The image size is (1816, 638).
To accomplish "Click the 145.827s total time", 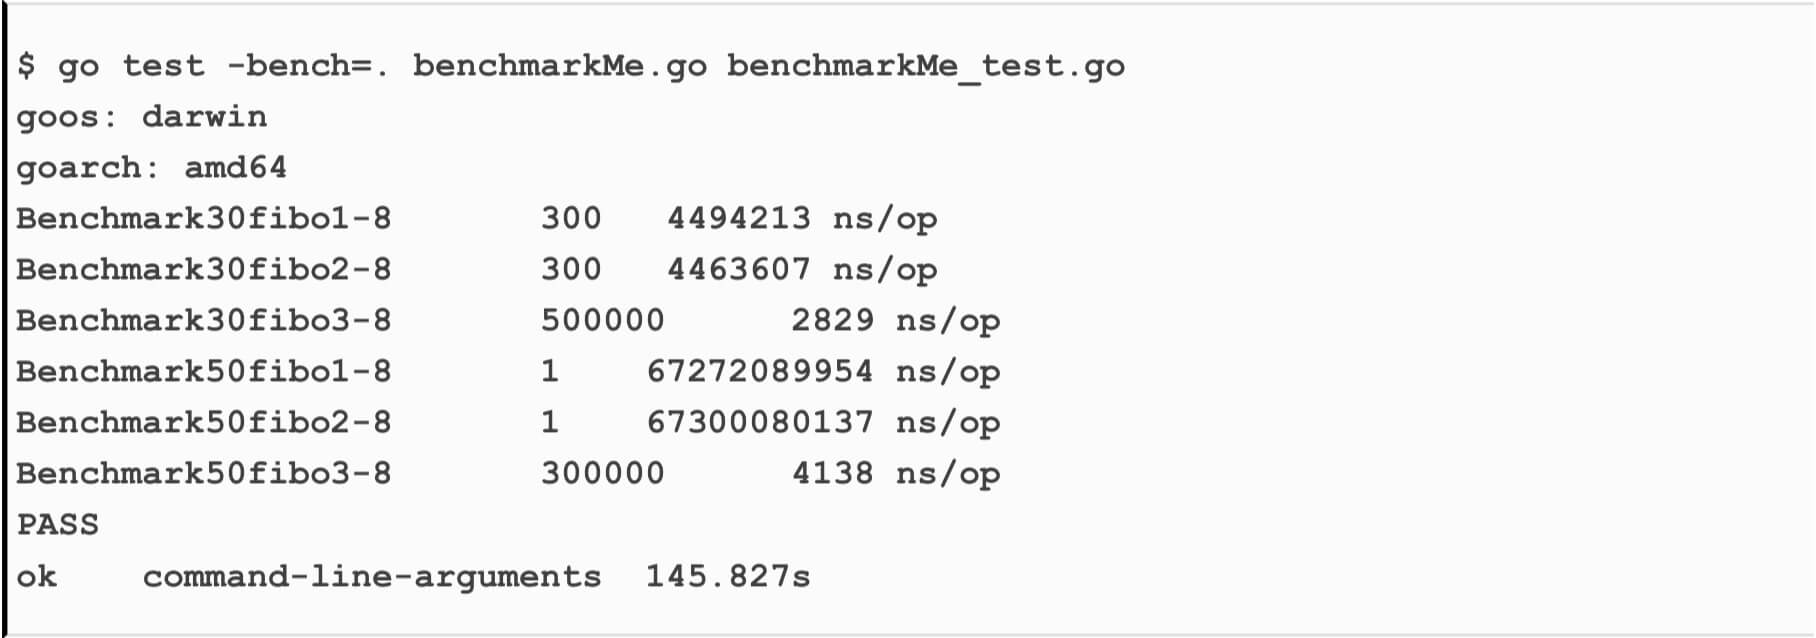I will pos(728,577).
